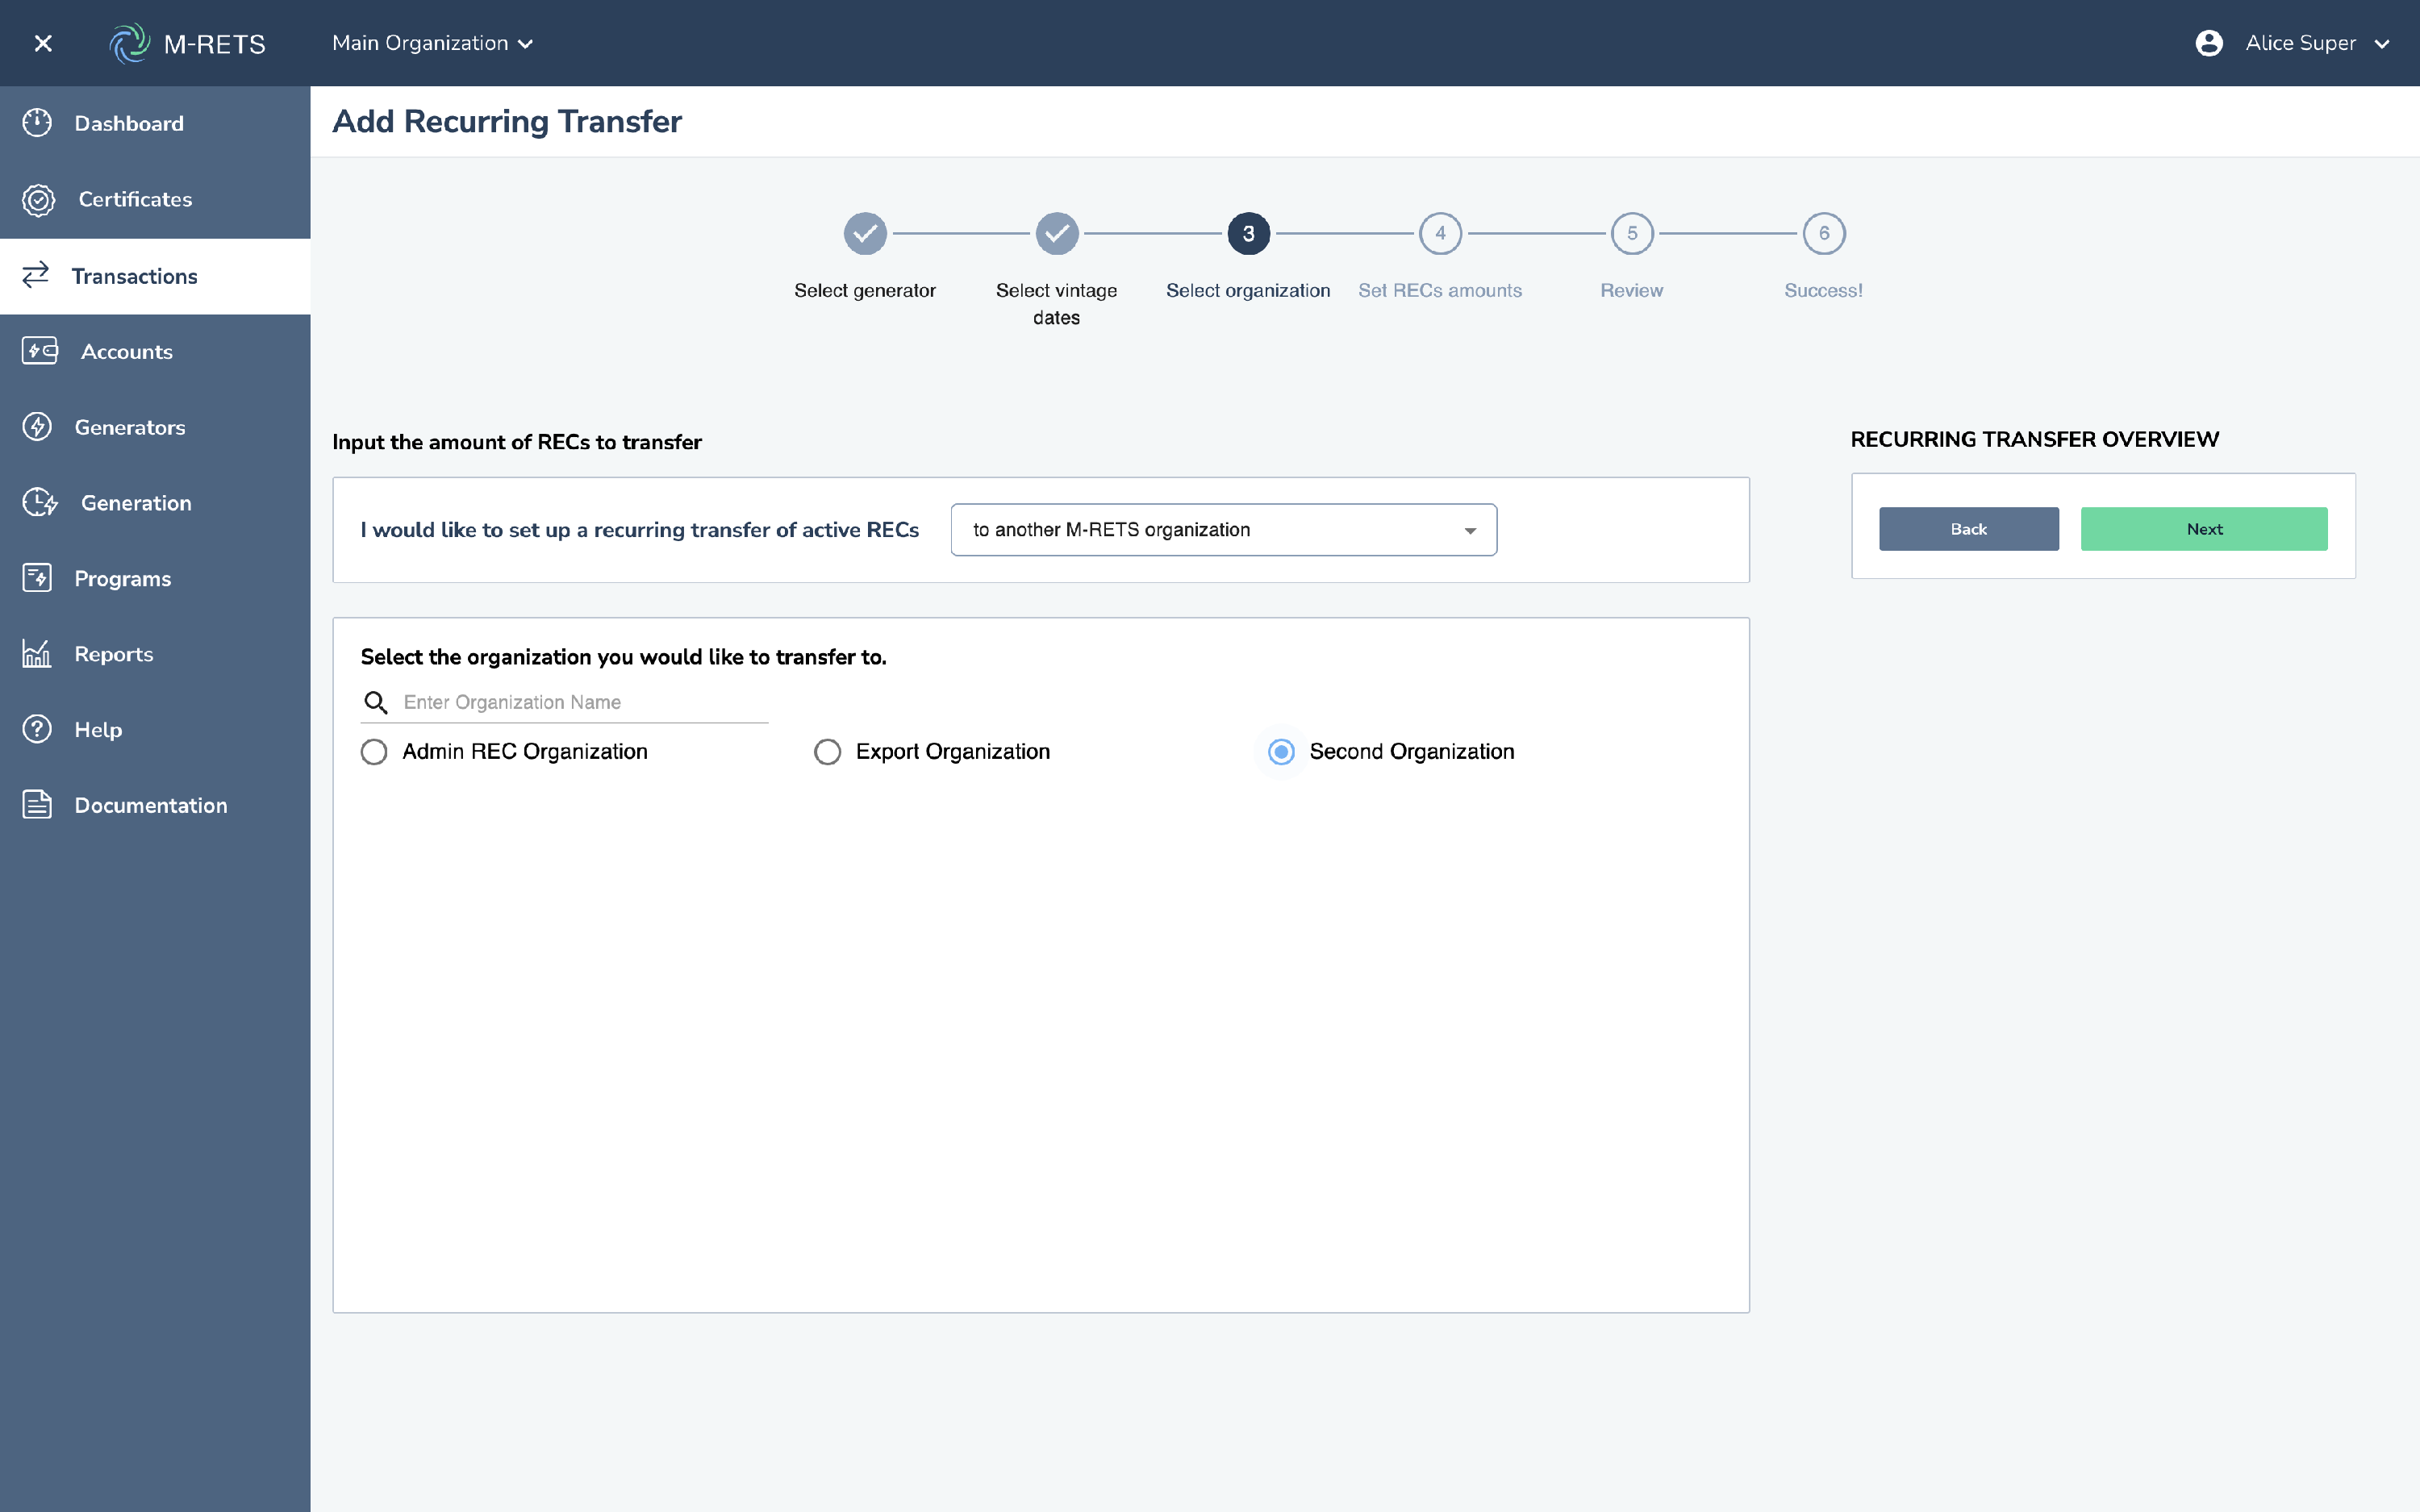Open Transactions in the sidebar

click(x=134, y=276)
